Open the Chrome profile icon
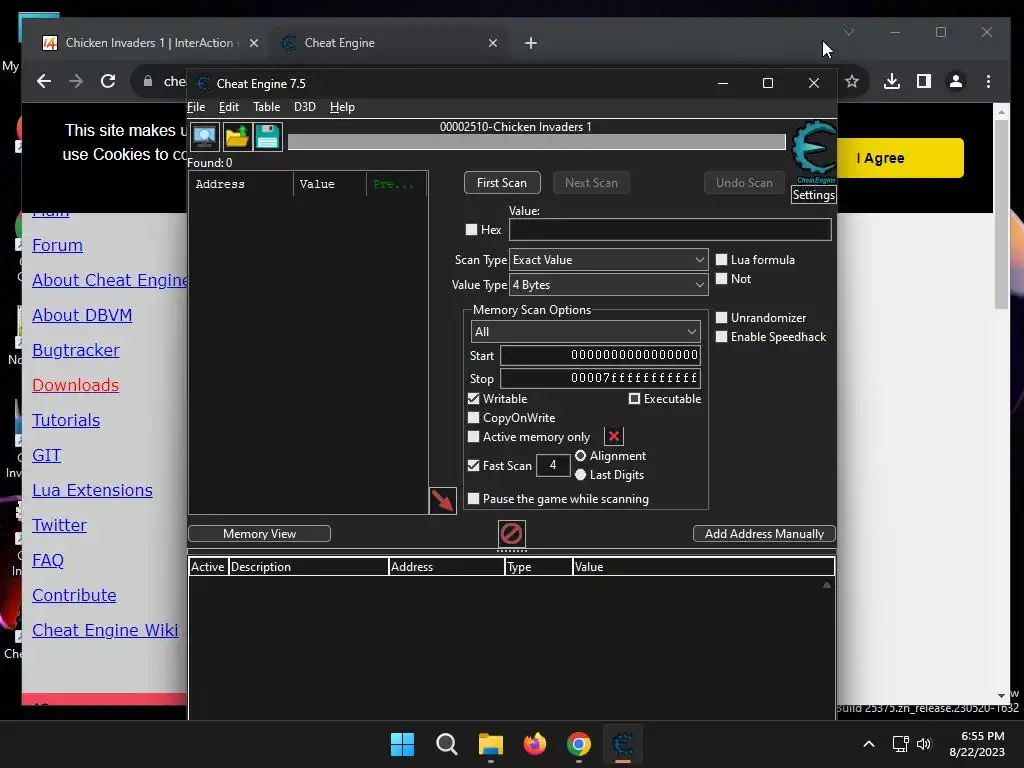Screen dimensions: 1024x768 955,81
